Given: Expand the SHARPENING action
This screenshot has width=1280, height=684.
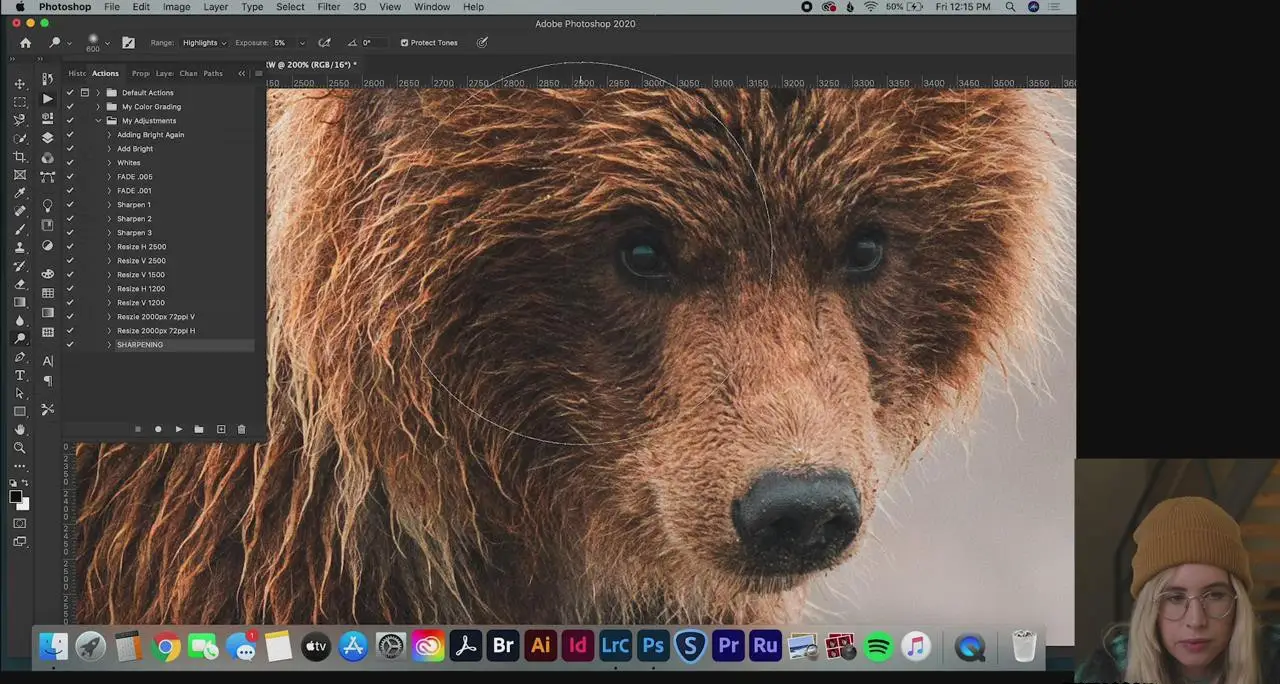Looking at the screenshot, I should tap(109, 345).
